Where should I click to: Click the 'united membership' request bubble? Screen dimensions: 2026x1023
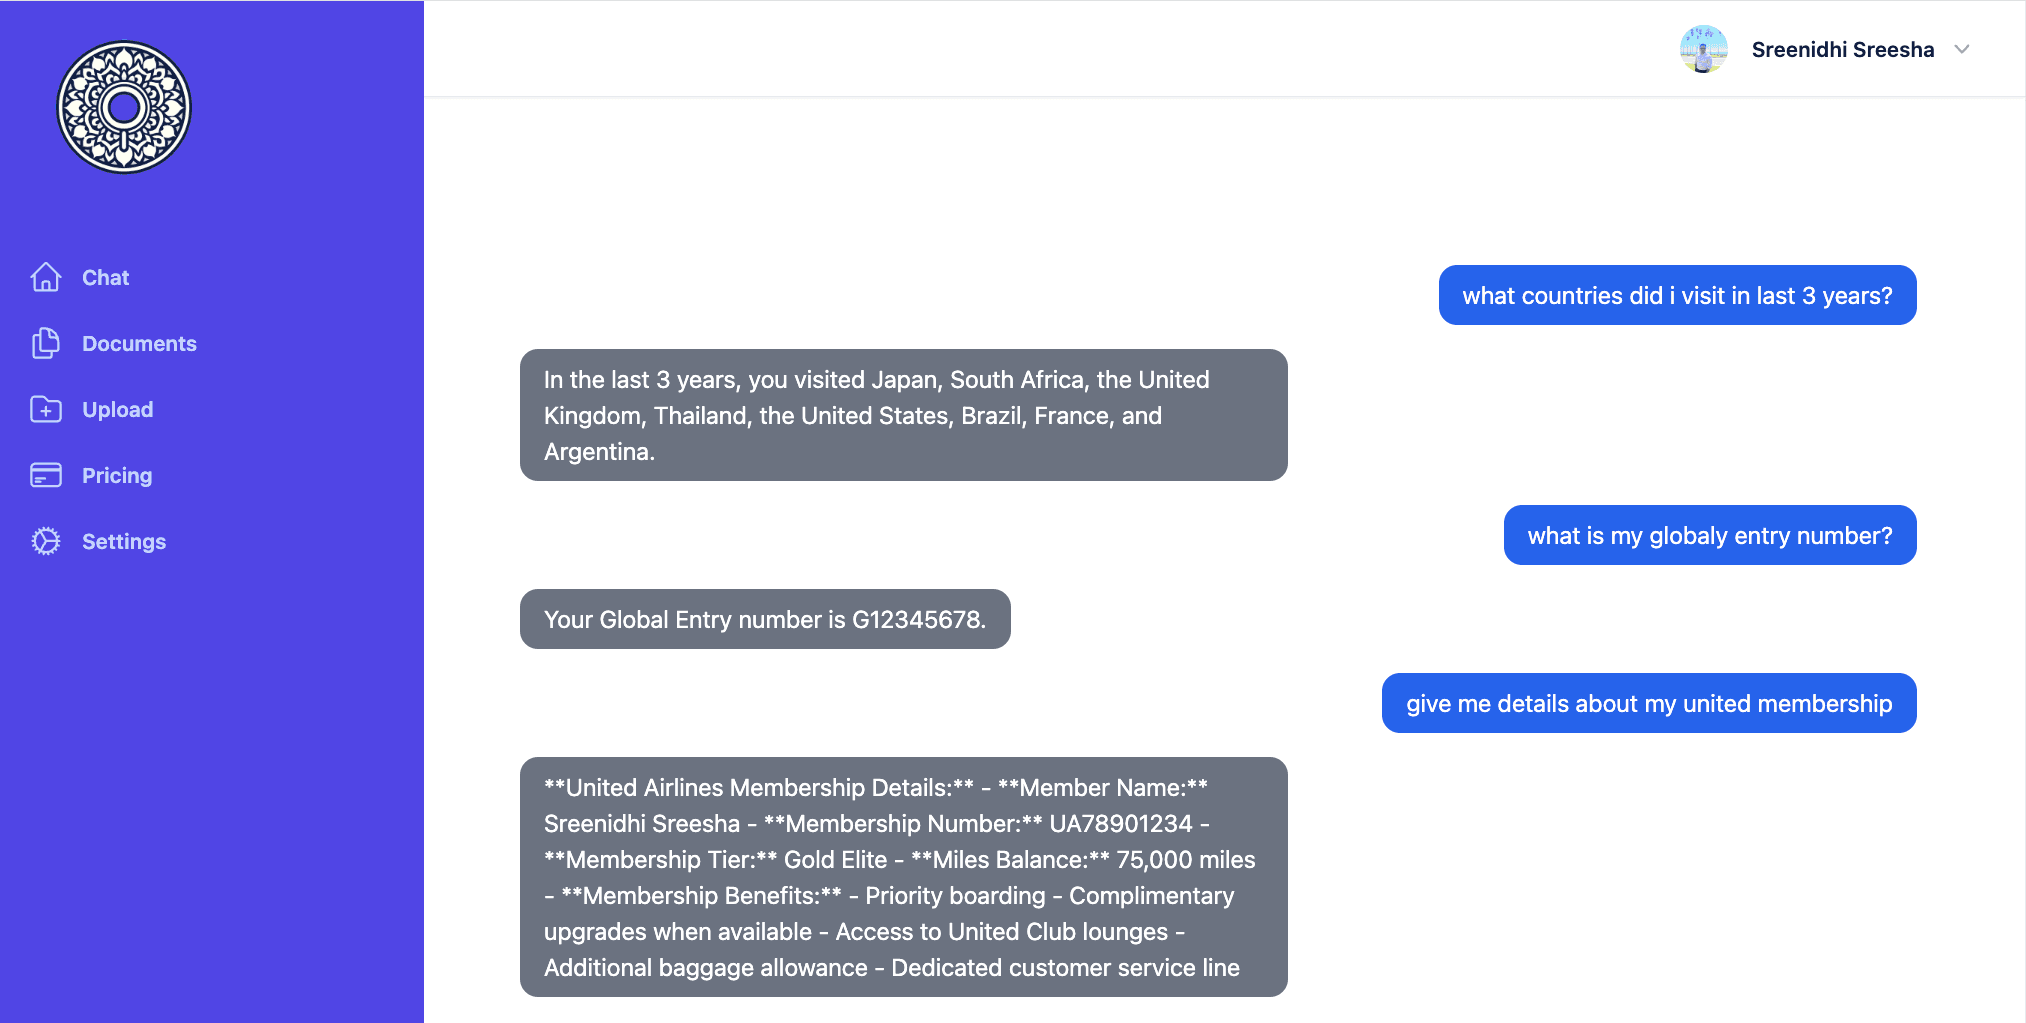click(1649, 703)
